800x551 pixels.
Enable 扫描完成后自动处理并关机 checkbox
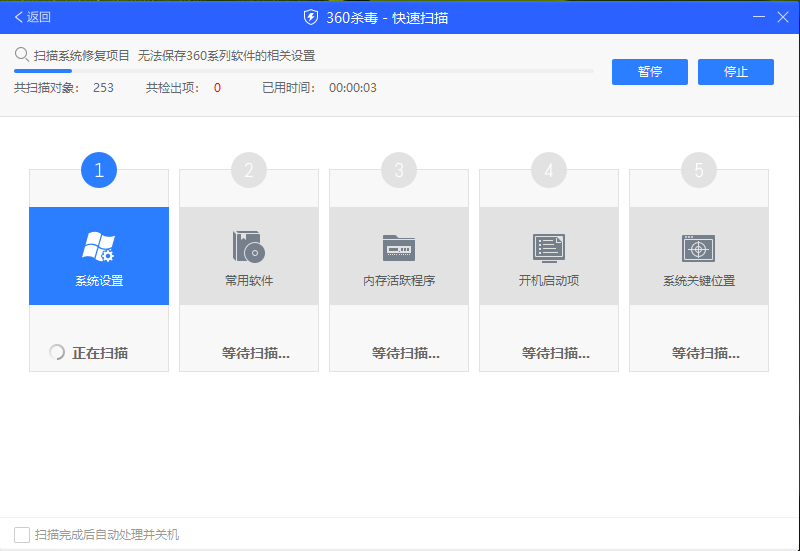[21, 534]
